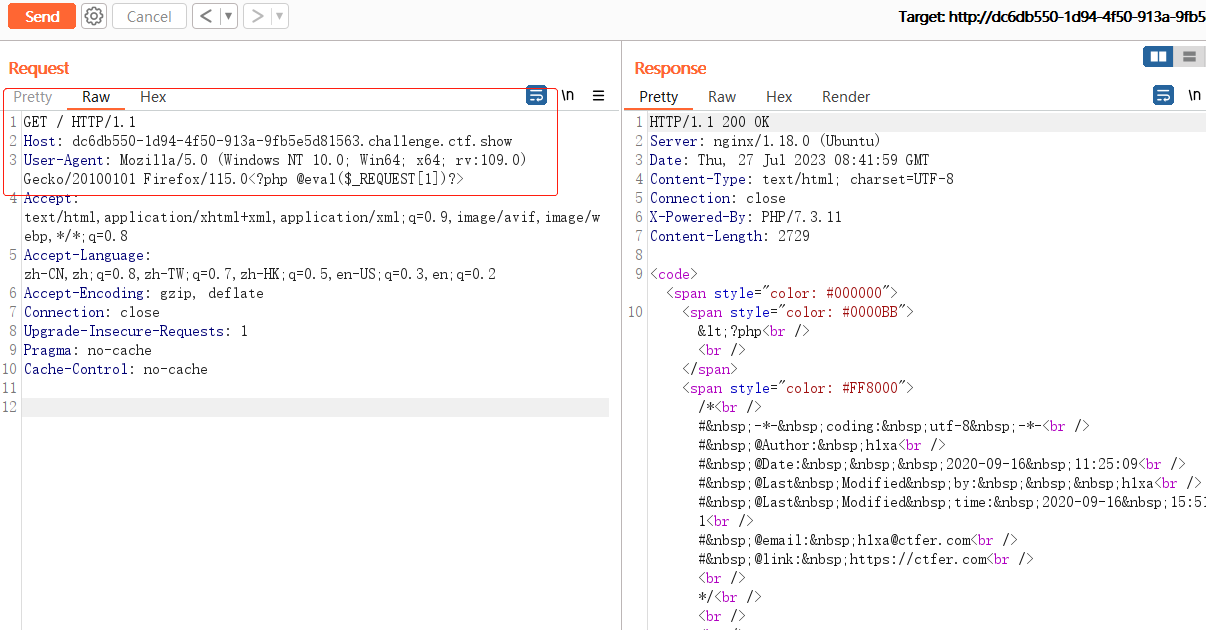
Task: Click span with color #0000BB
Action: click(x=798, y=312)
